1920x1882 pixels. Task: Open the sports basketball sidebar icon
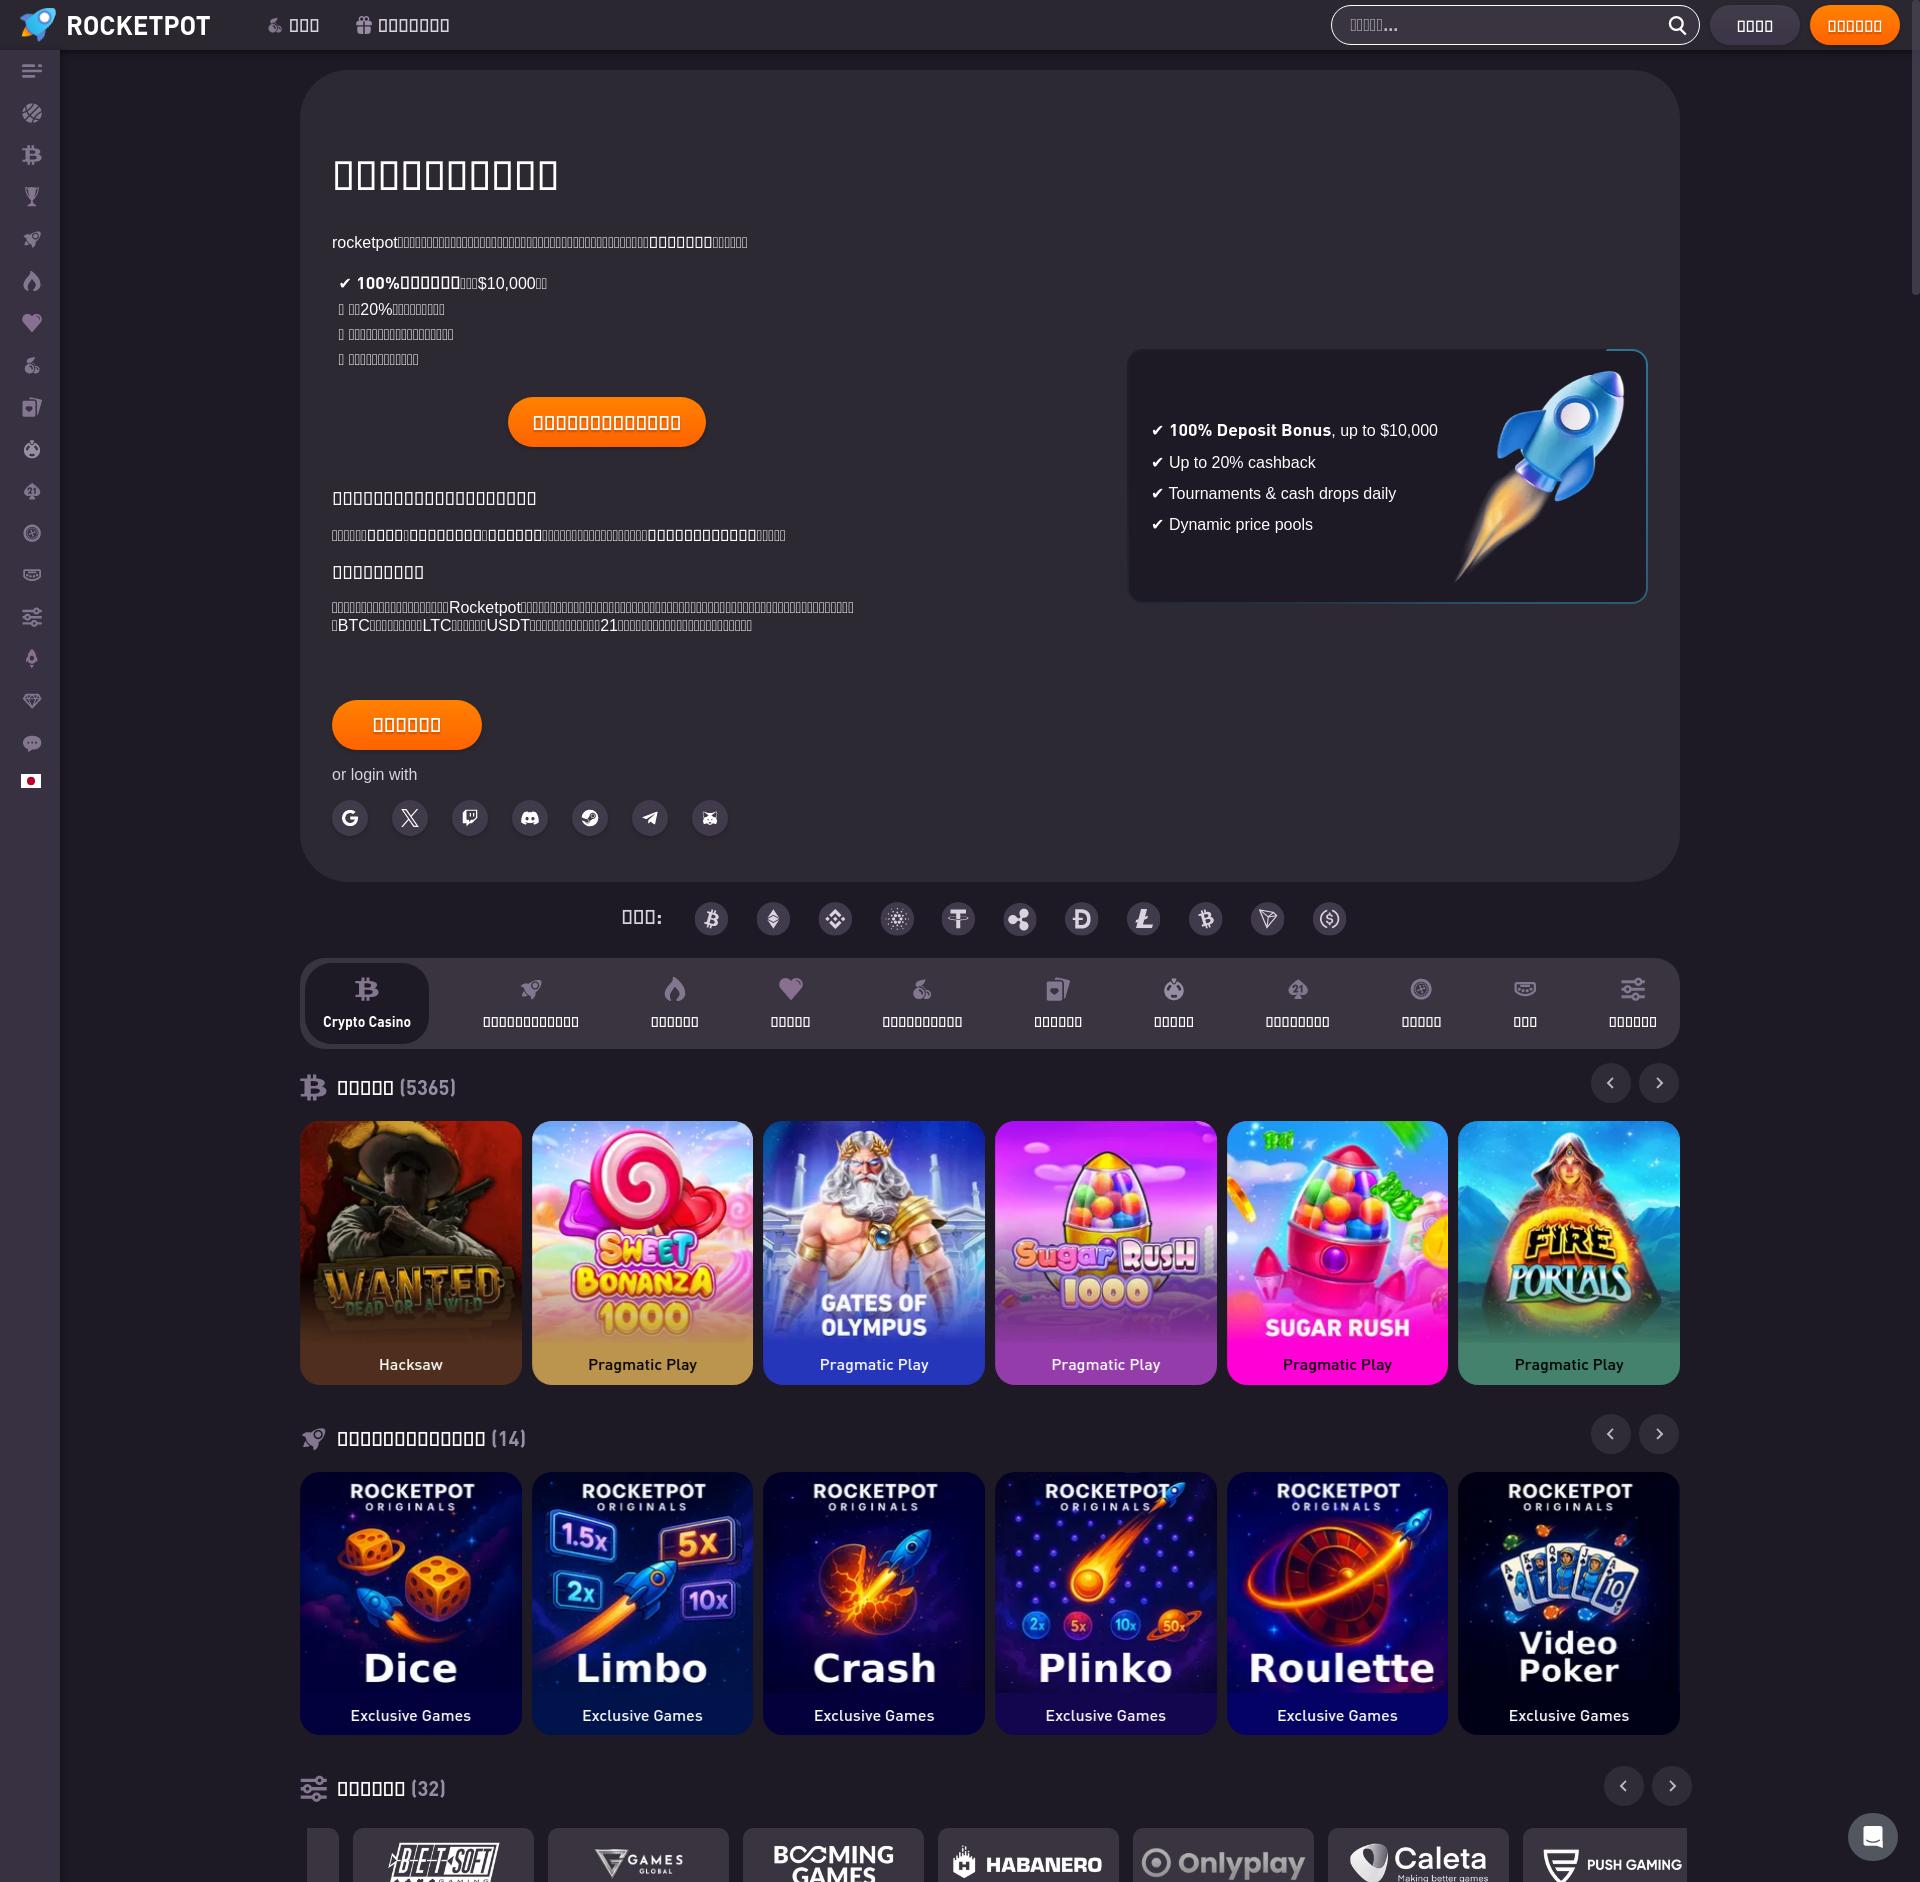32,114
